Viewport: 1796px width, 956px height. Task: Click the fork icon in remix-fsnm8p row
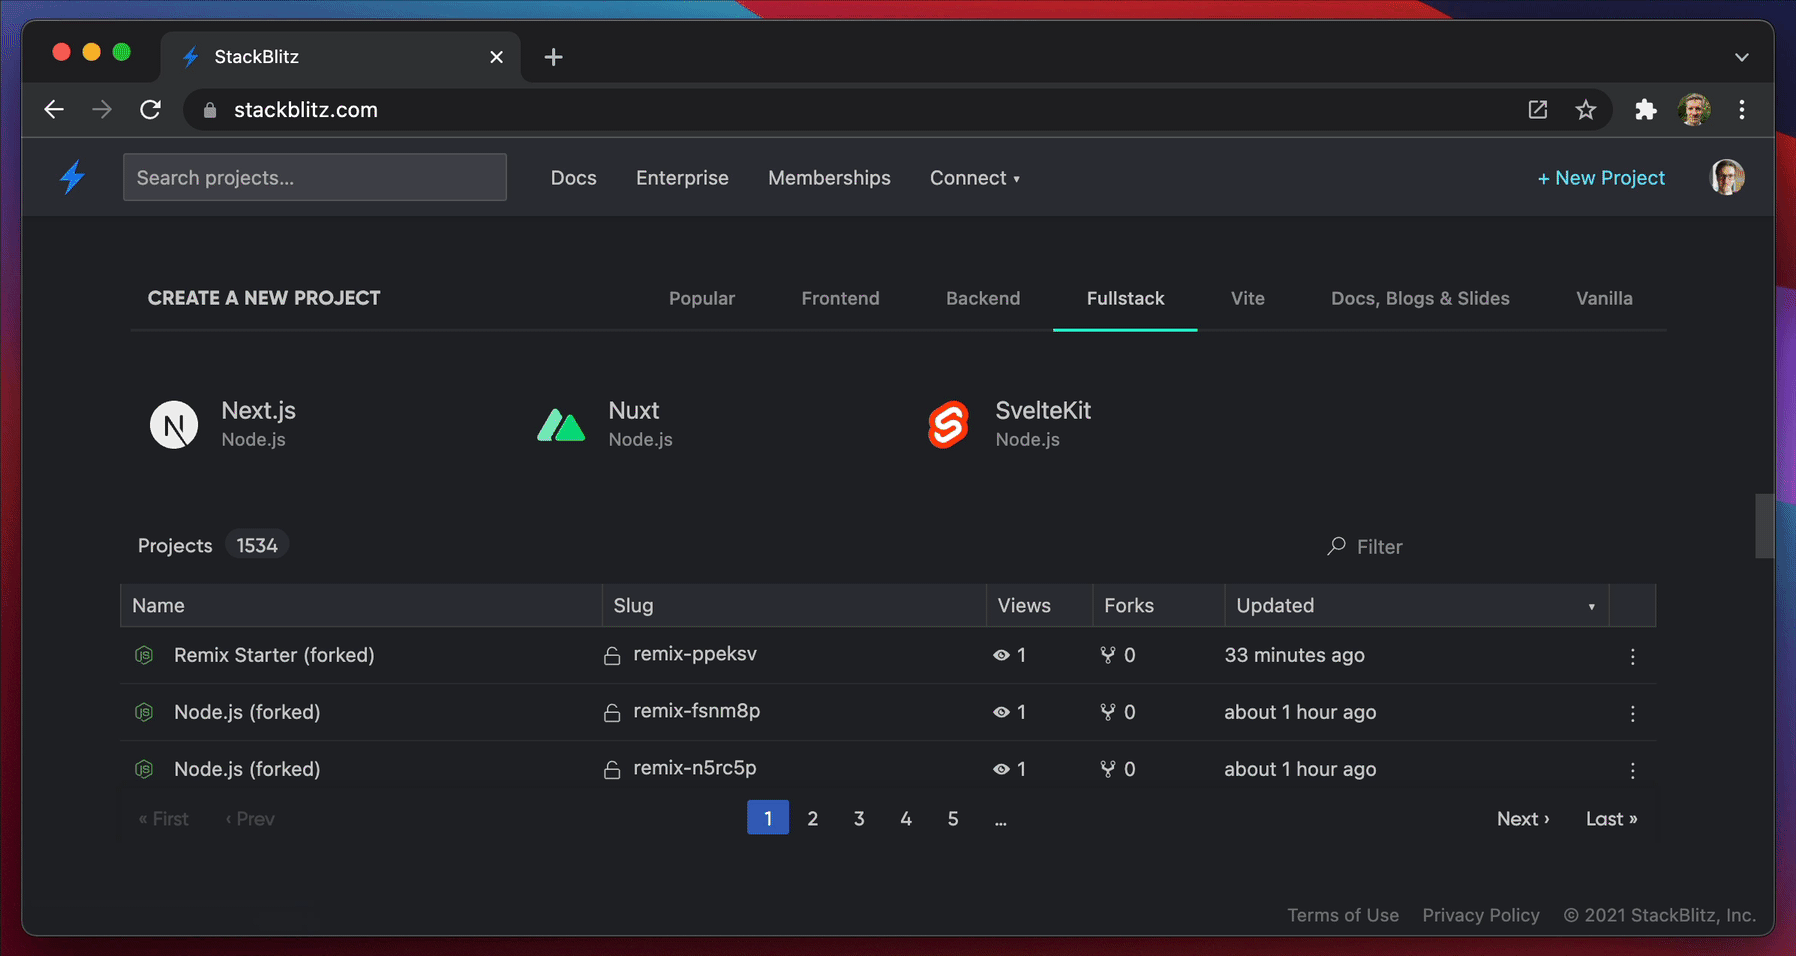pyautogui.click(x=1108, y=712)
